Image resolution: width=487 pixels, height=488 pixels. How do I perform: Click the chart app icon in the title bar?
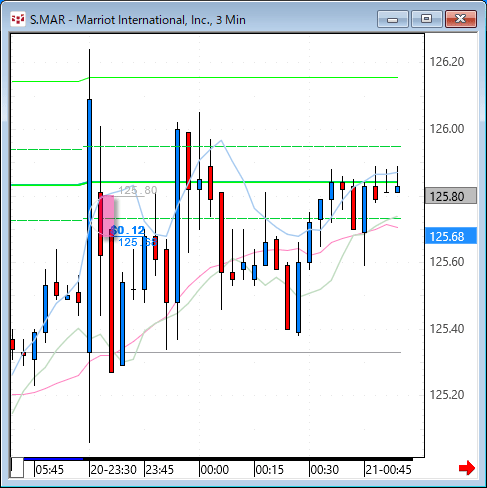(18, 20)
